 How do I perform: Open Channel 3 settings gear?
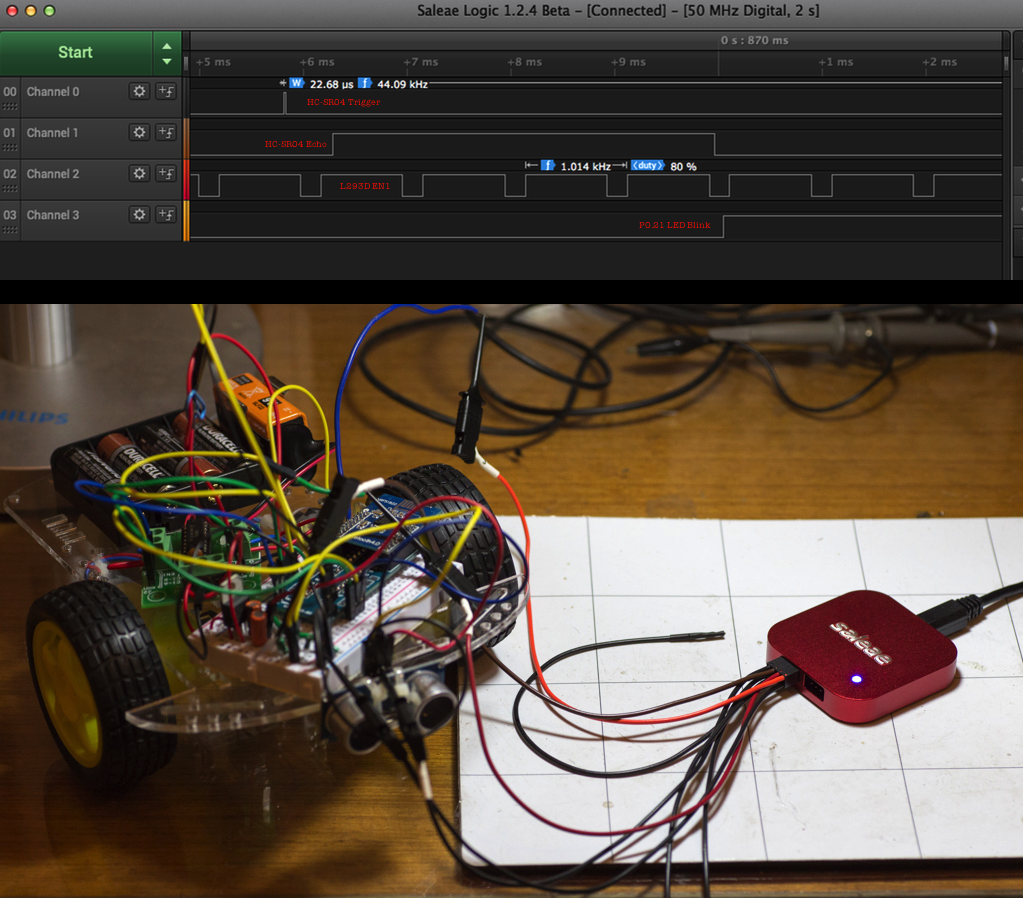[139, 214]
